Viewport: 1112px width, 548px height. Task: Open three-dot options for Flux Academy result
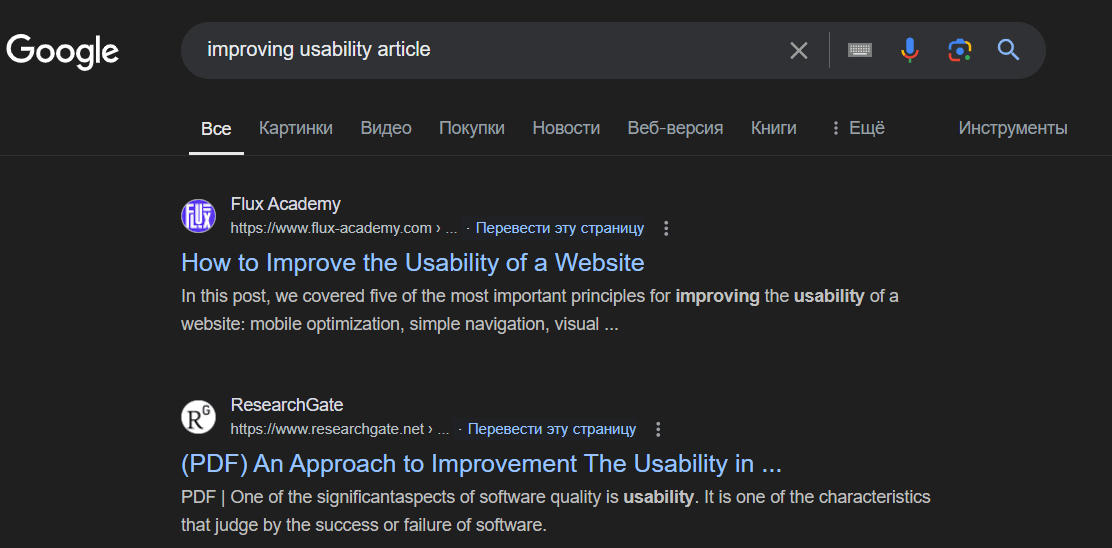click(x=667, y=228)
